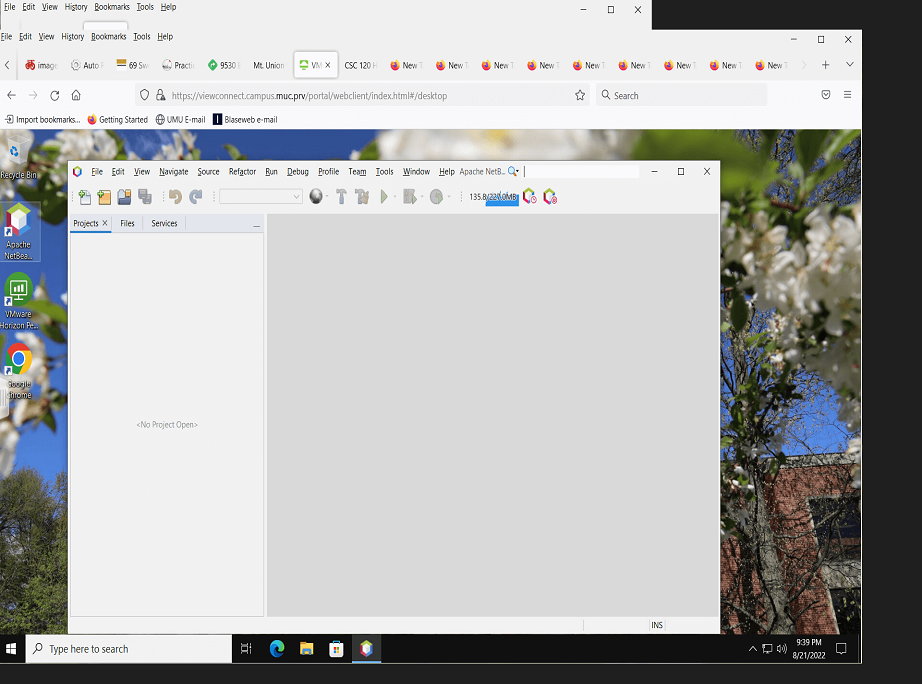Toggle INS insert mode in status bar

pyautogui.click(x=657, y=625)
